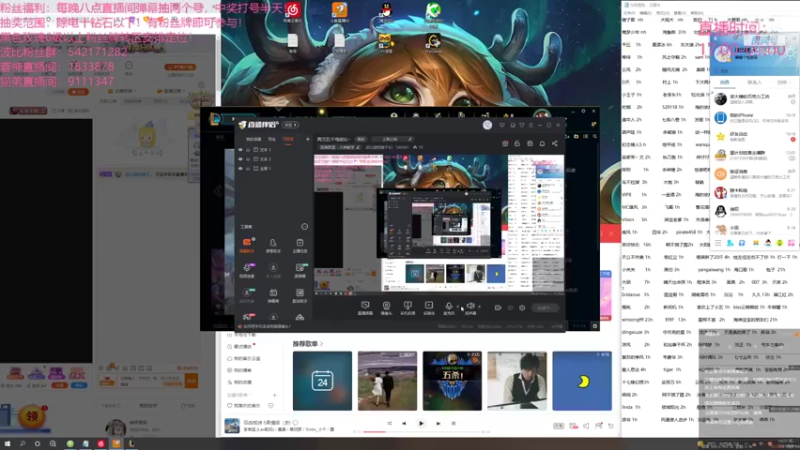Open version dropdown next to streaming app logo
Screen dimensions: 800x450
click(x=291, y=125)
